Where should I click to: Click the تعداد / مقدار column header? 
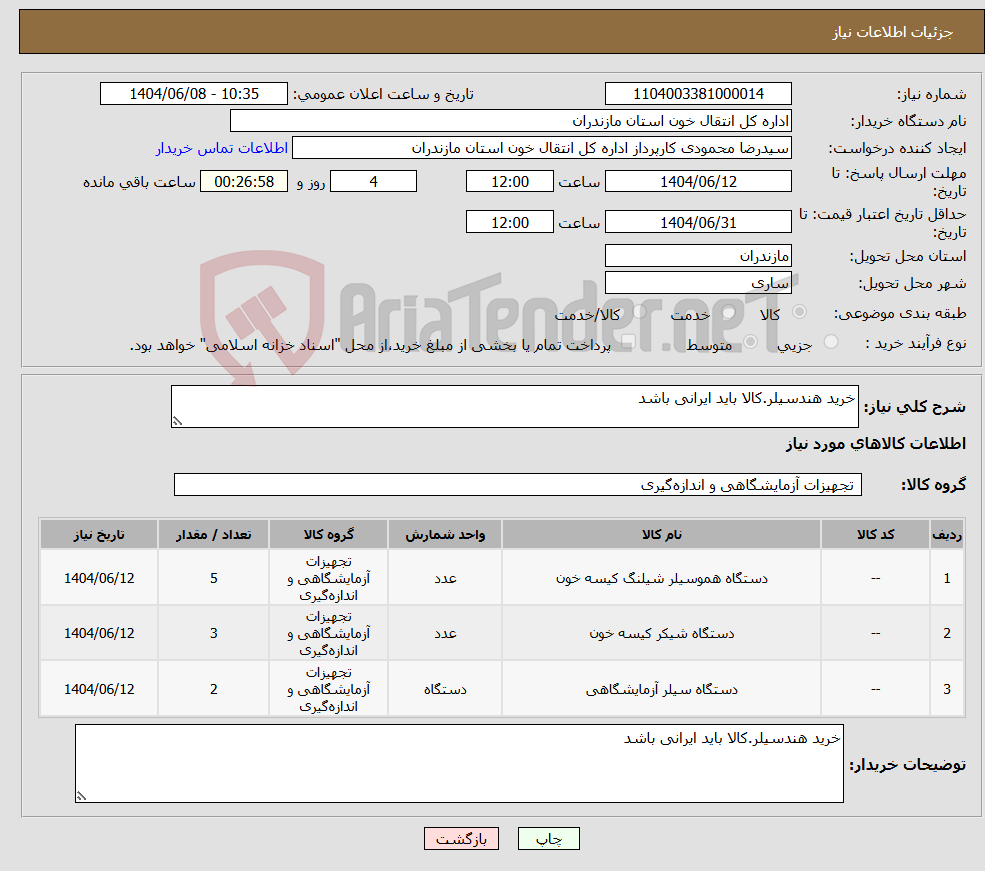tap(214, 534)
